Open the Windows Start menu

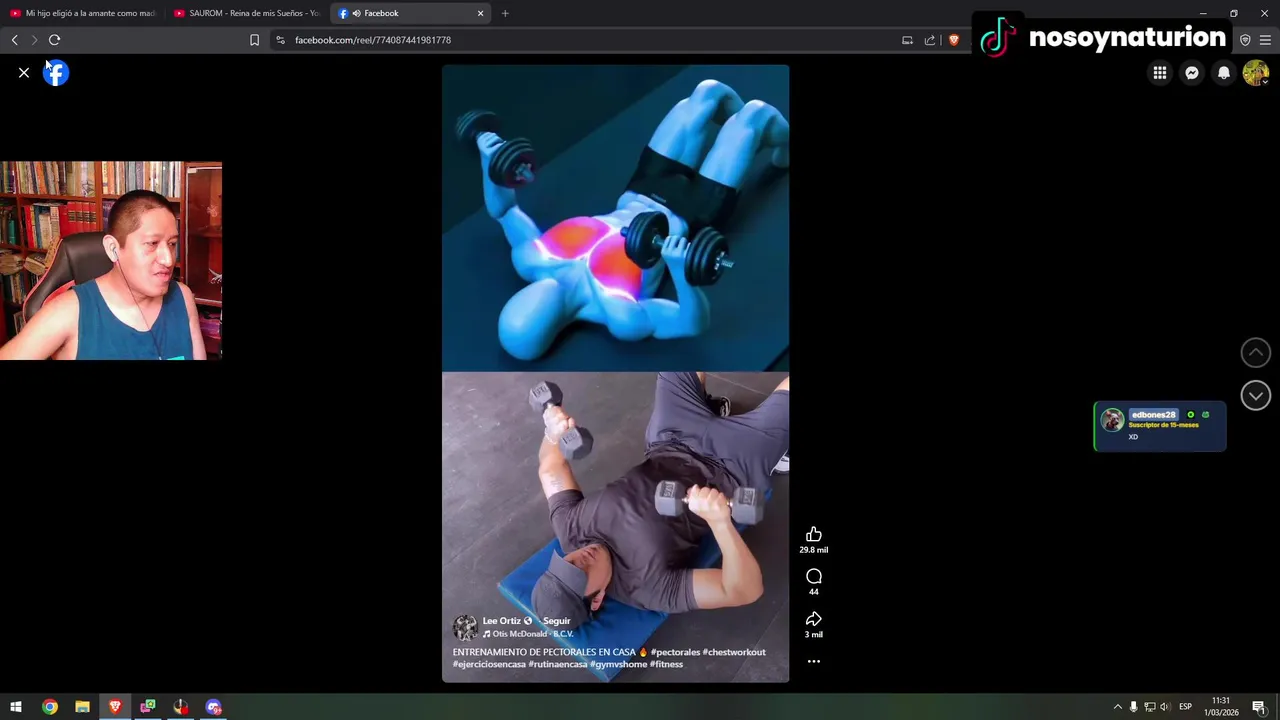pos(16,707)
